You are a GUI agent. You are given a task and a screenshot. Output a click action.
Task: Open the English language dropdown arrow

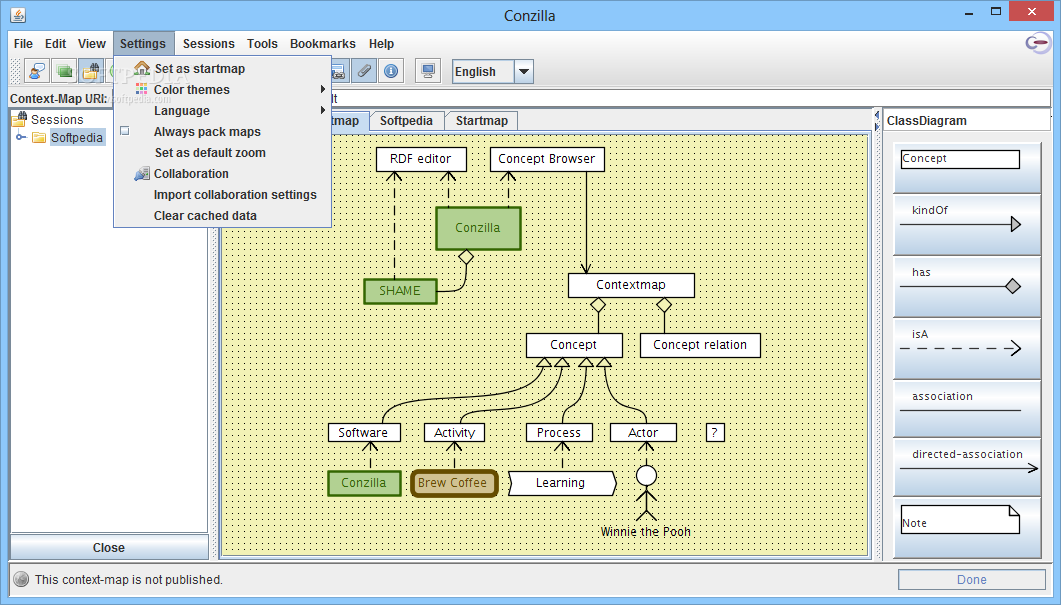[x=524, y=71]
